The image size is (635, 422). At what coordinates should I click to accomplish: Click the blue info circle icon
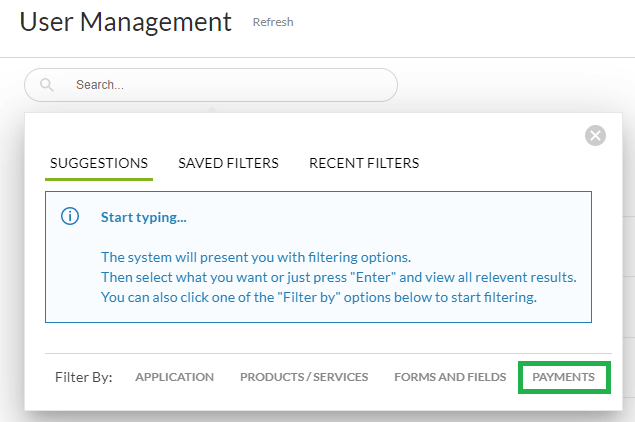click(70, 217)
